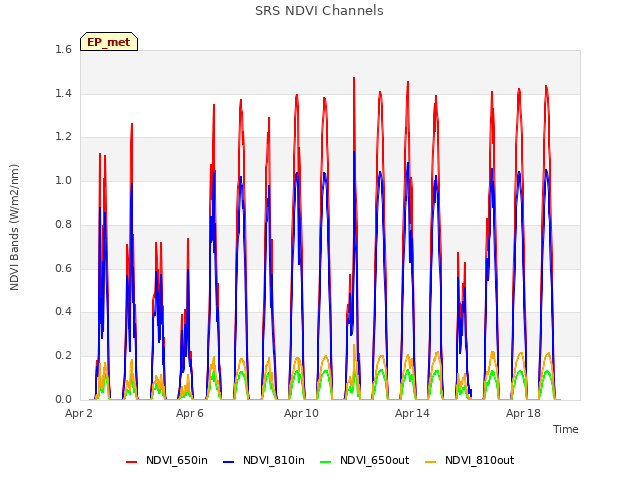Click the green NDVI_650out legend swatch
The image size is (640, 480).
click(325, 462)
